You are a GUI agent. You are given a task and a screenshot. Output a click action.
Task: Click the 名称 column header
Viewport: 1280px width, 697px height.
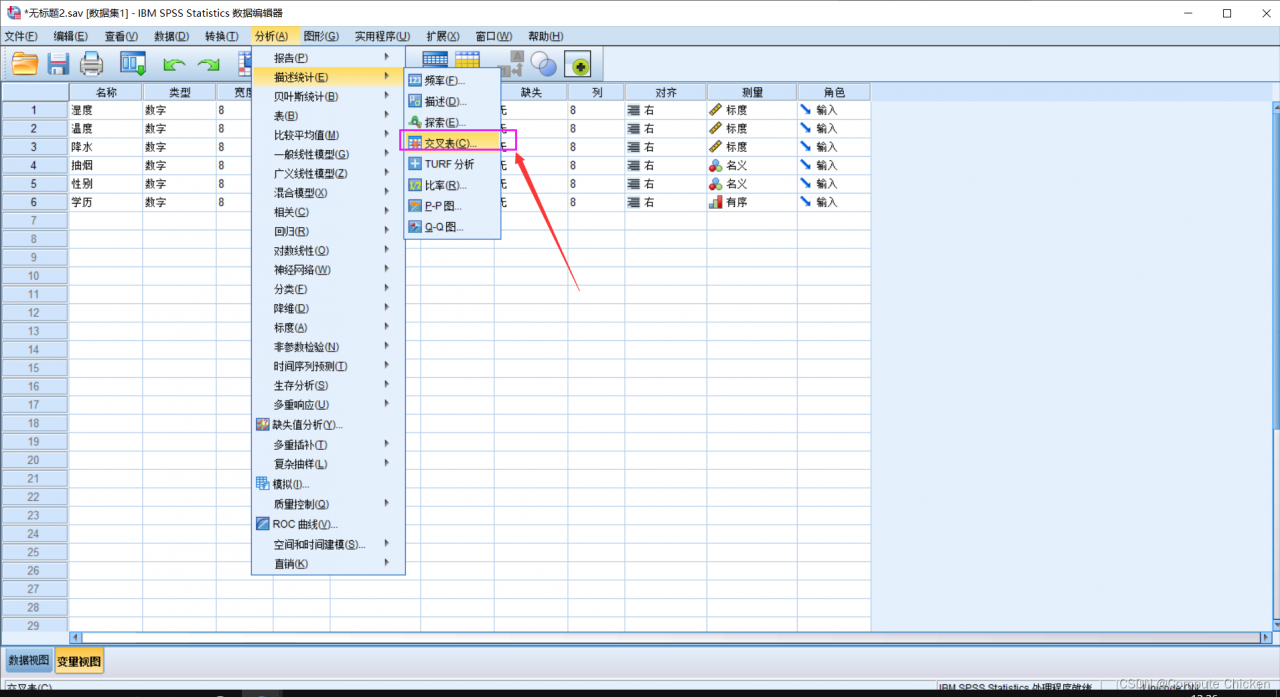click(x=106, y=92)
